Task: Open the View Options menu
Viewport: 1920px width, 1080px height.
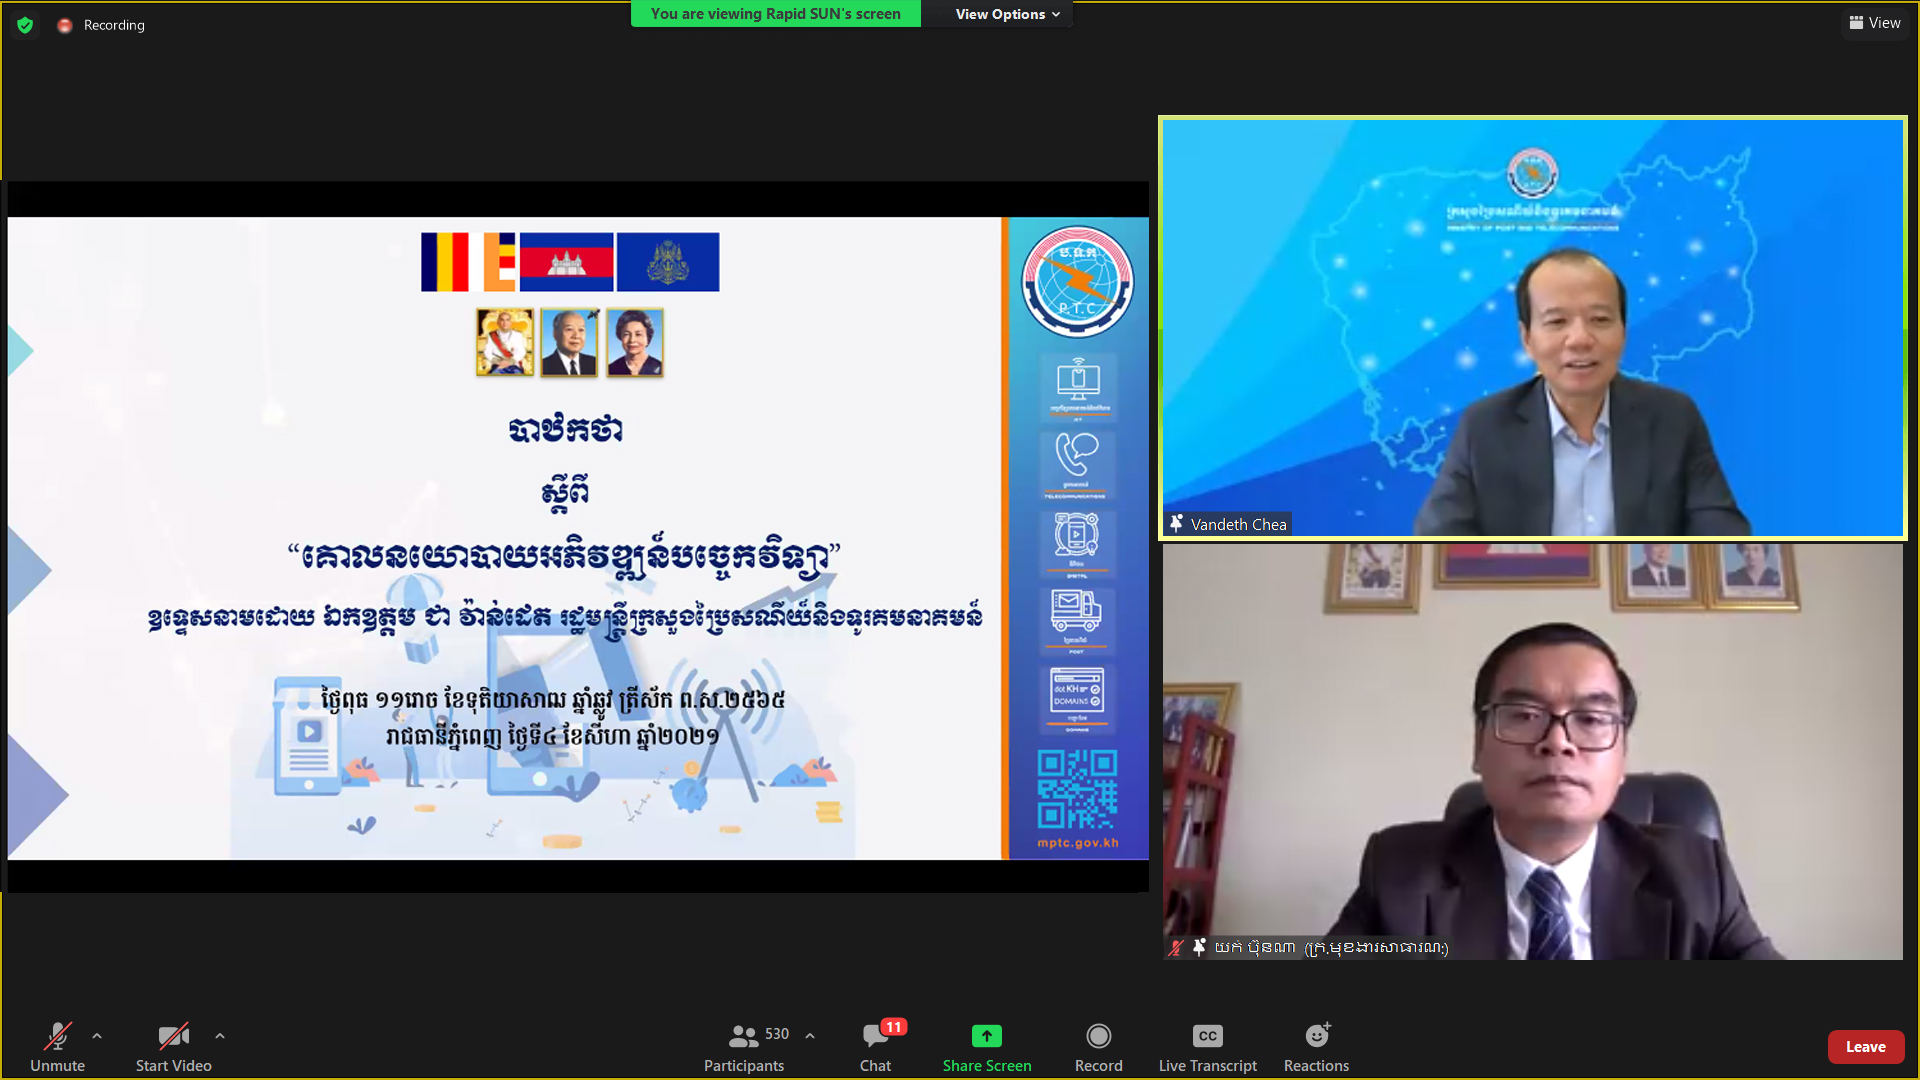Action: click(1006, 14)
